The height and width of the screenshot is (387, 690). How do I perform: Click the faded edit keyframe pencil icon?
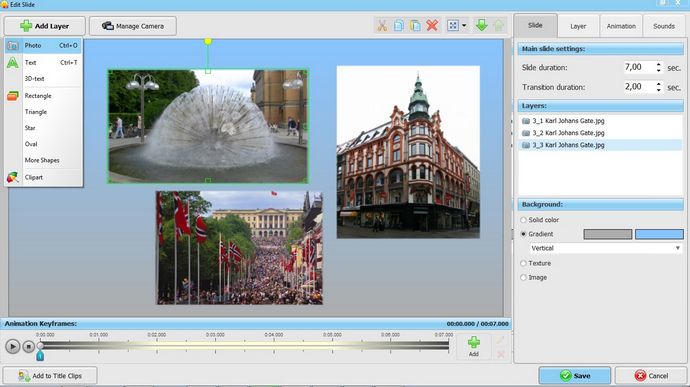pos(500,340)
